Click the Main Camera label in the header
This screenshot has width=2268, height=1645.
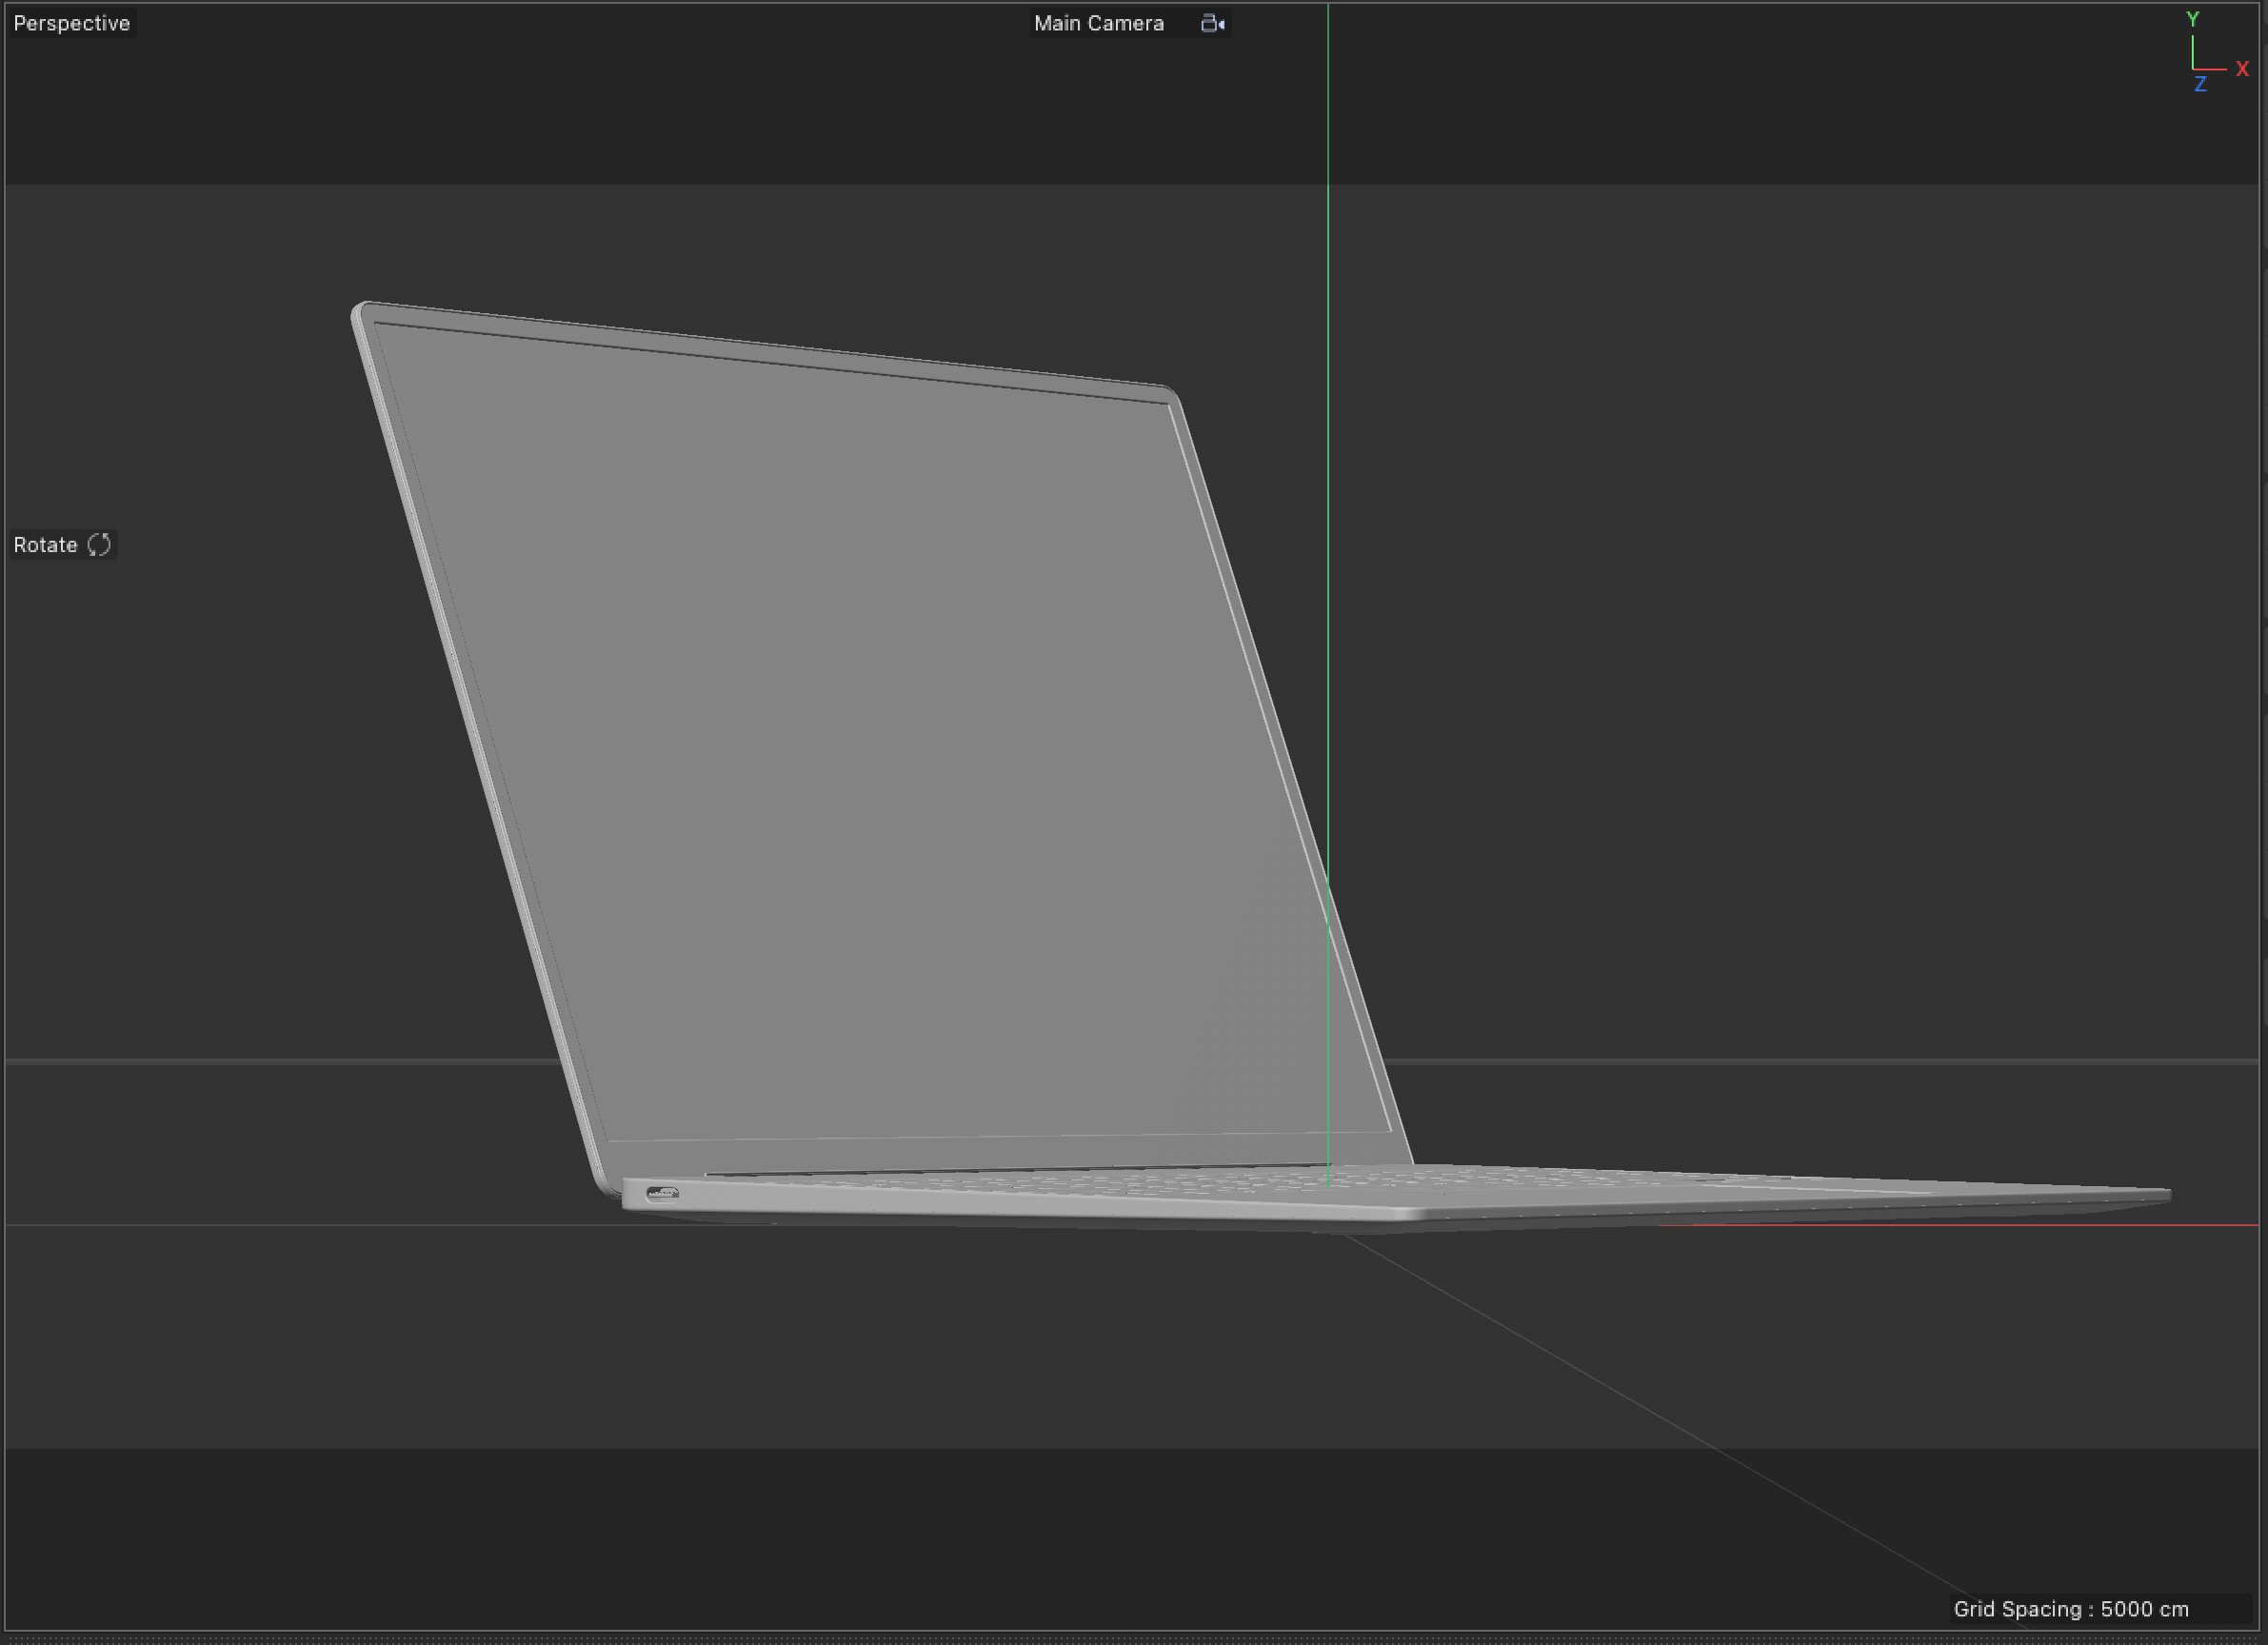pyautogui.click(x=1098, y=22)
